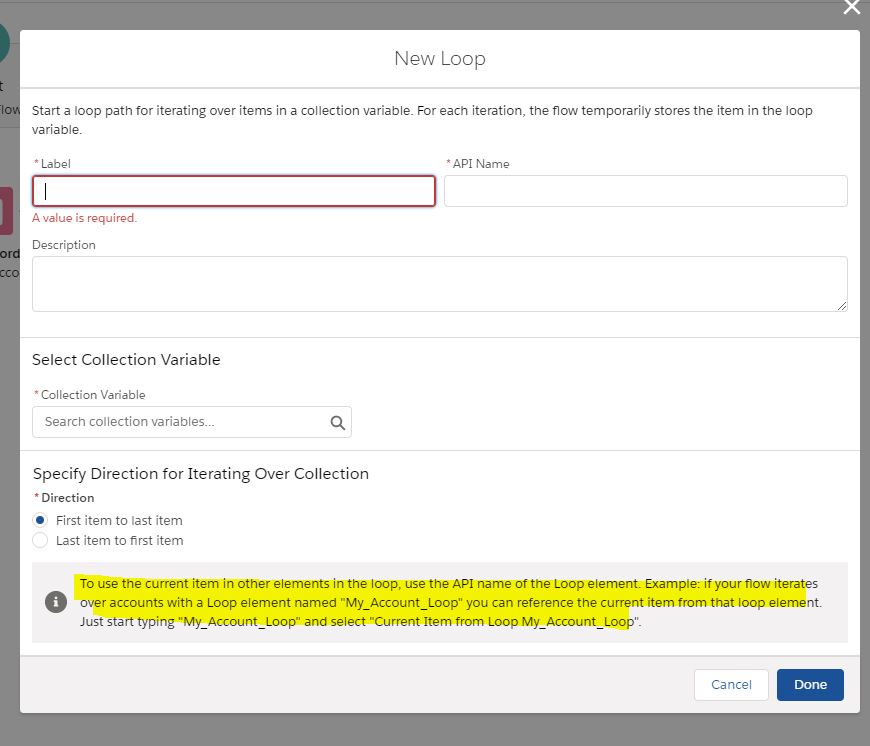870x746 pixels.
Task: Click the 'A value is required.' error message
Action: coord(85,218)
